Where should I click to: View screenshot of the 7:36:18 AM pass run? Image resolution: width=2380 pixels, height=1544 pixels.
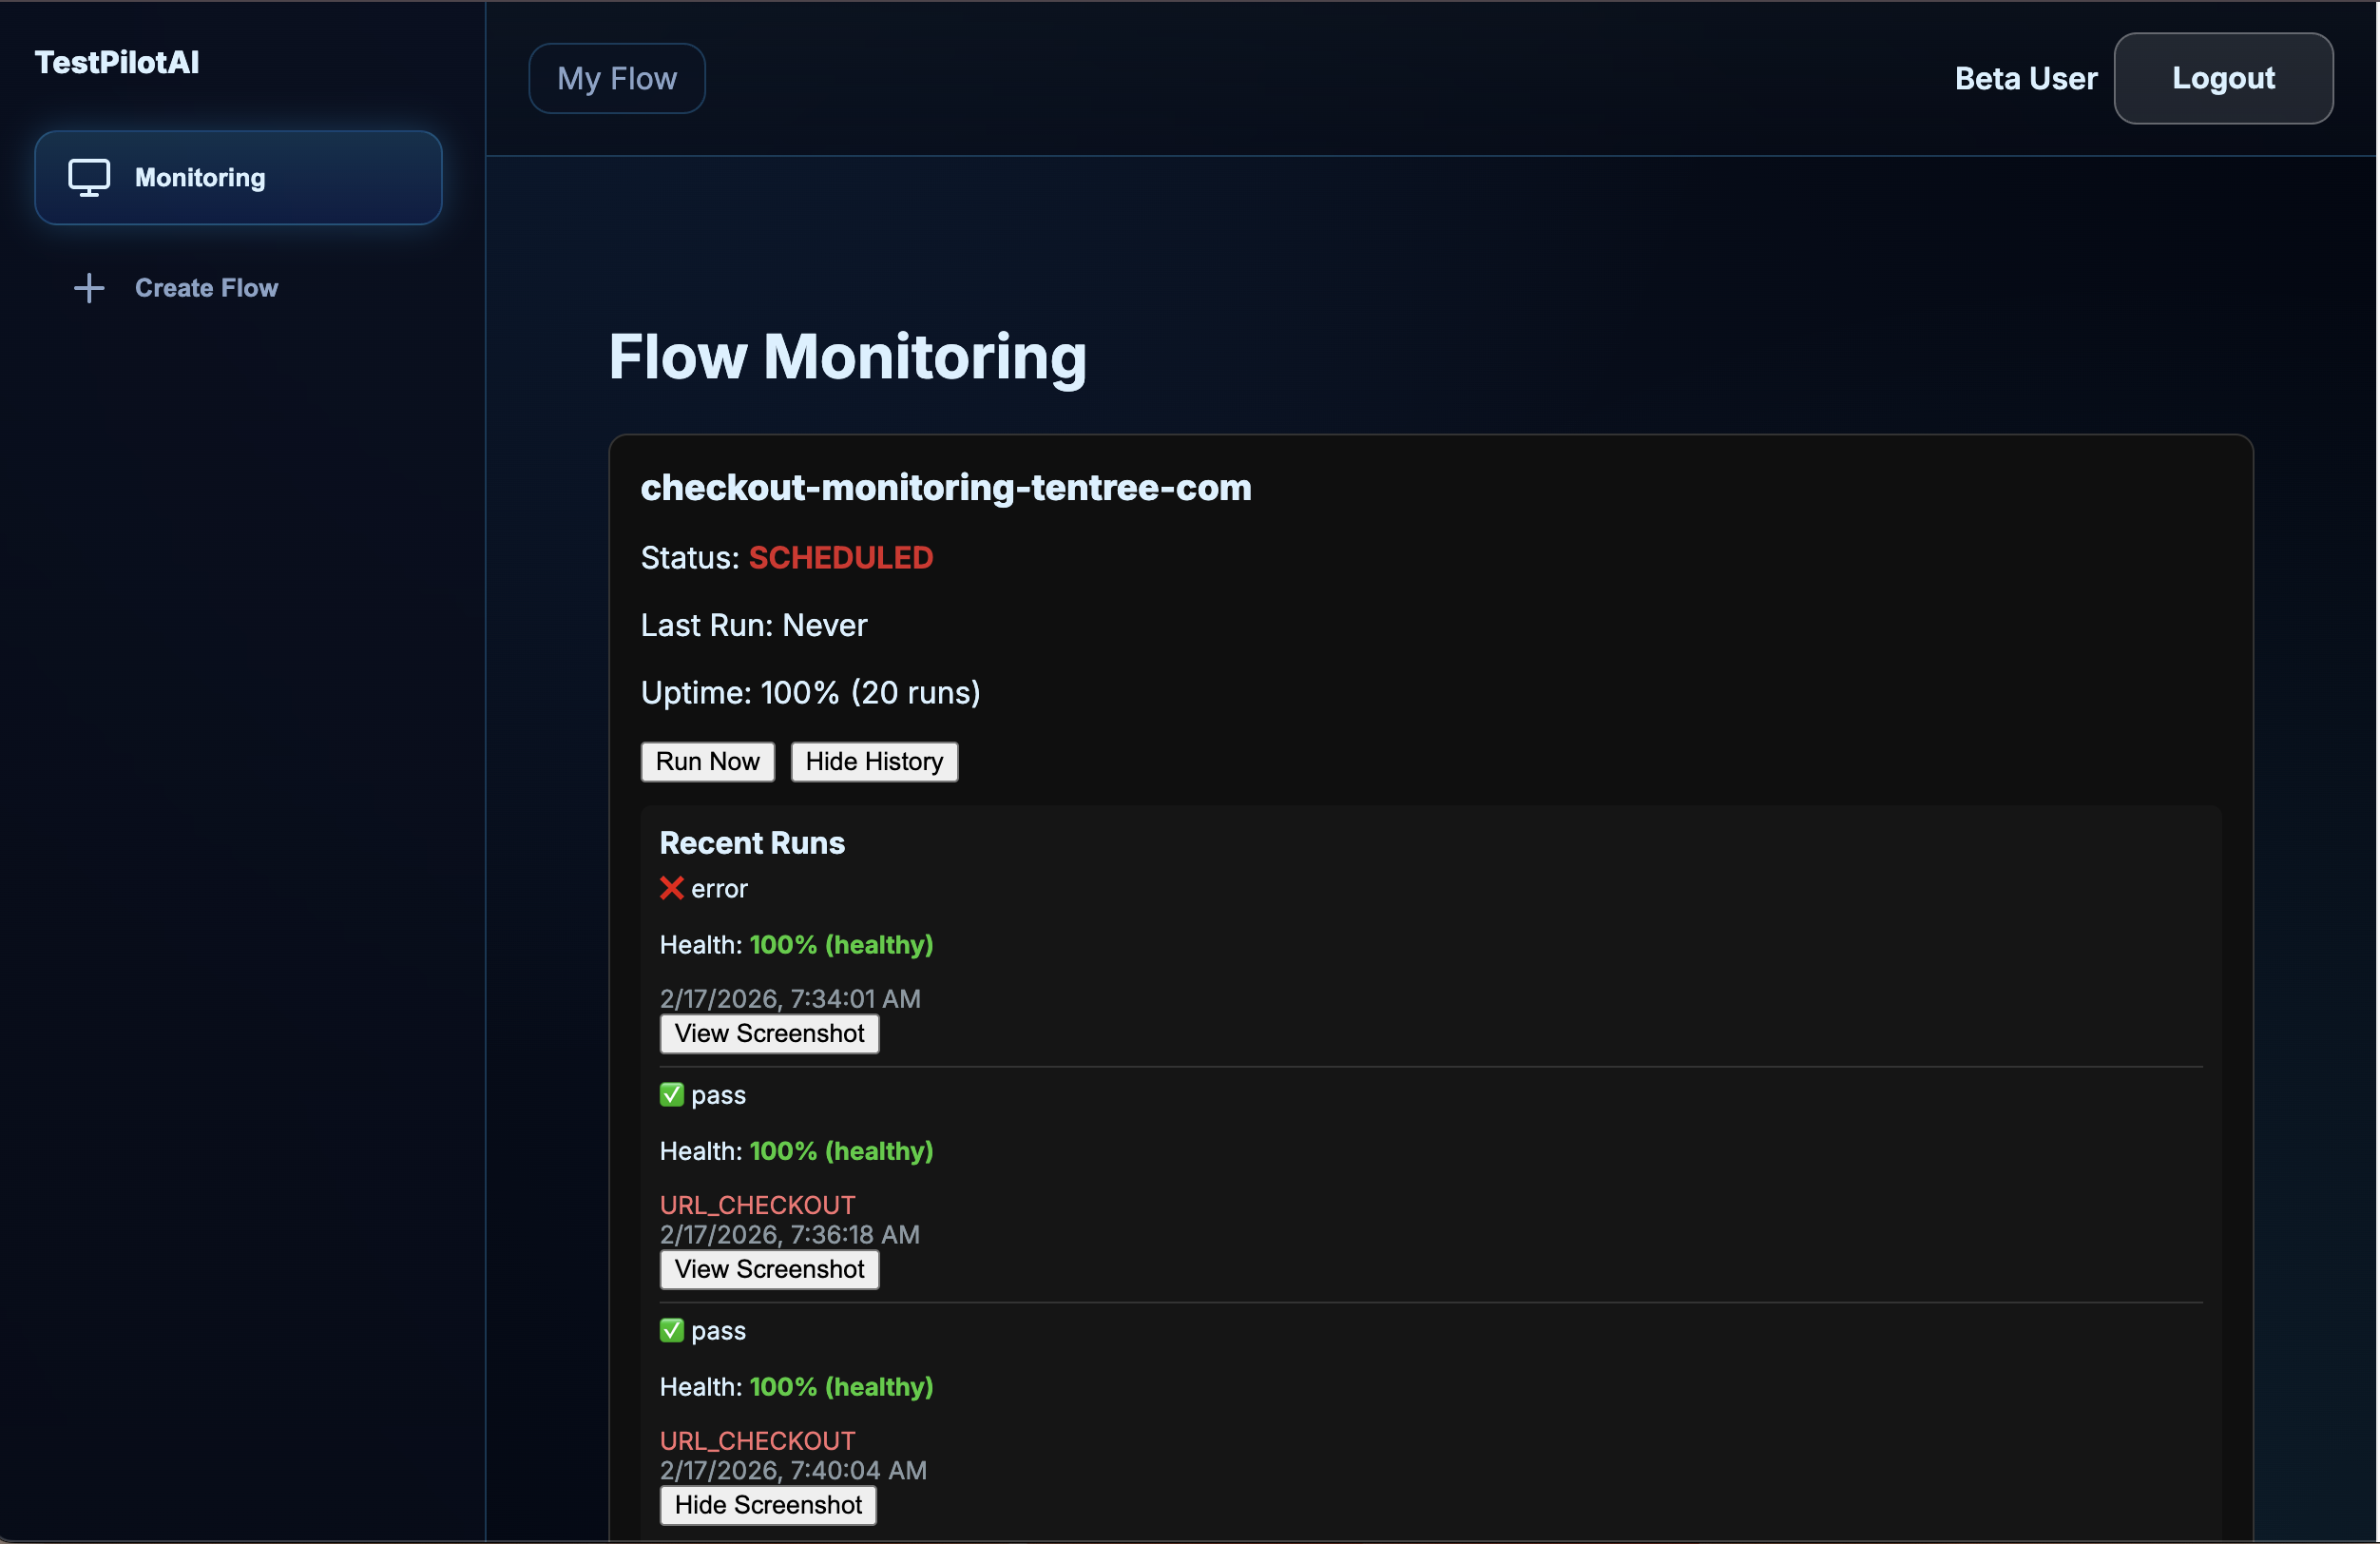point(768,1269)
